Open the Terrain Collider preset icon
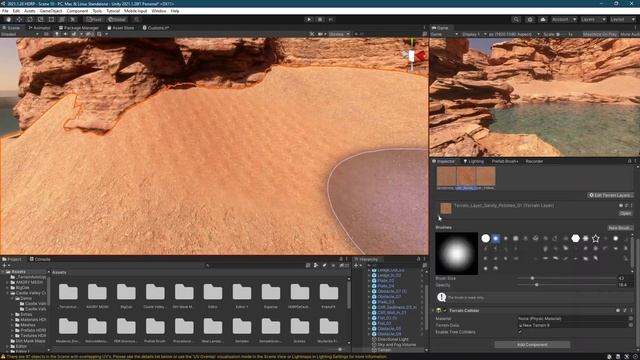This screenshot has width=640, height=360. (x=624, y=311)
